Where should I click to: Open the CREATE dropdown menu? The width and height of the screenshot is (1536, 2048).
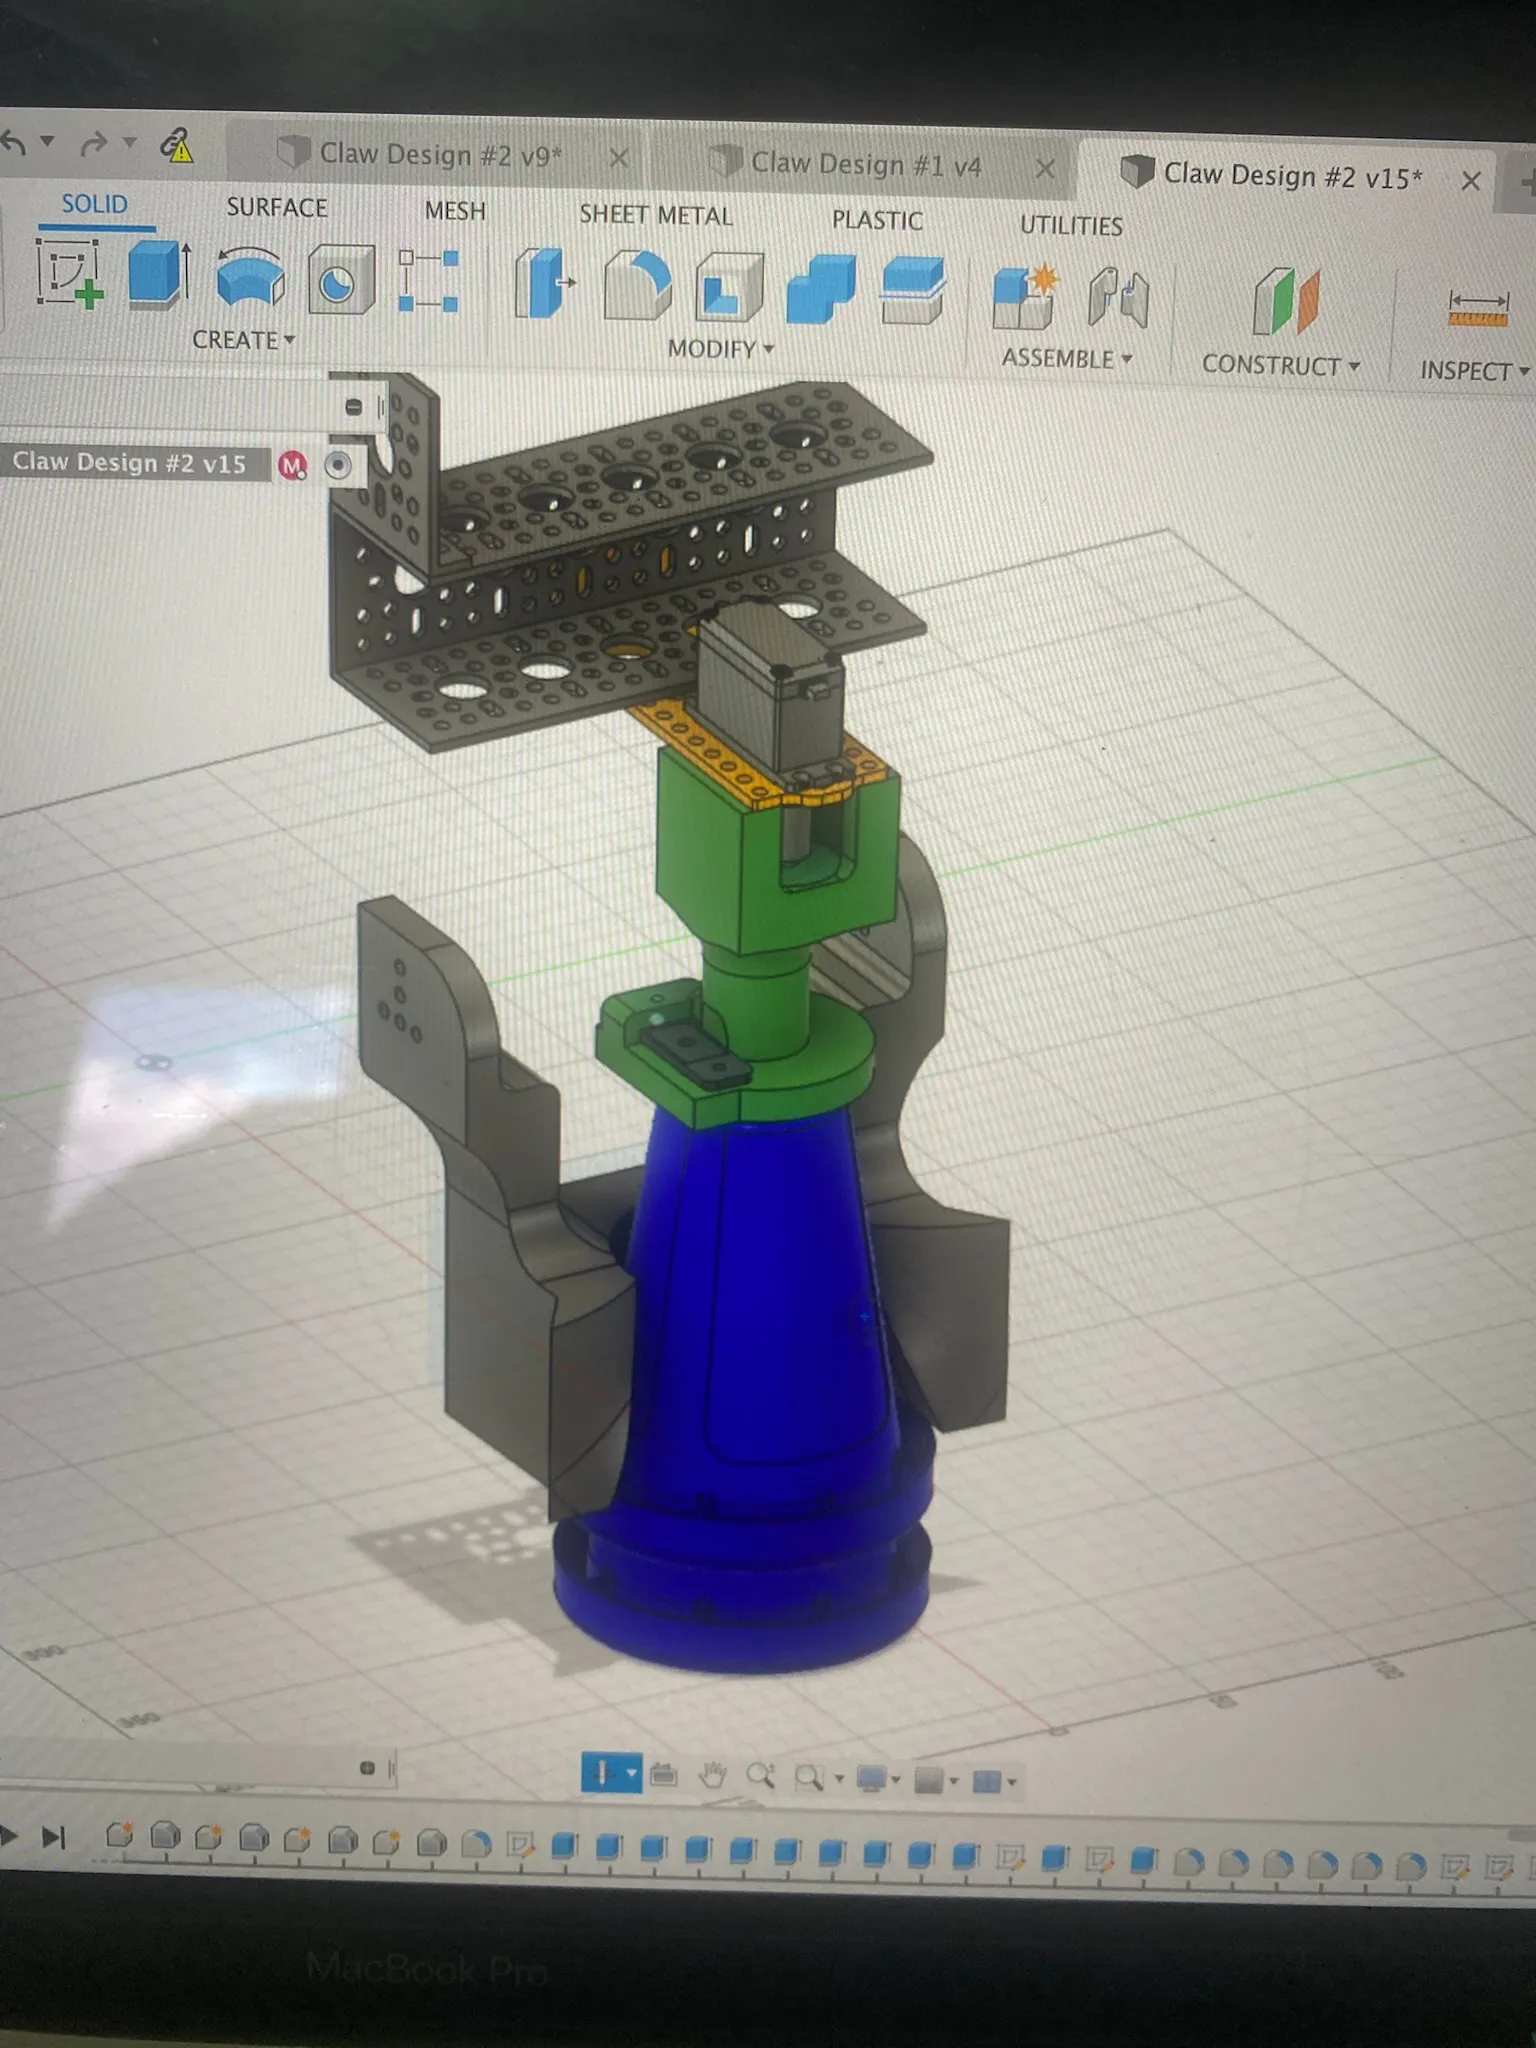point(243,340)
